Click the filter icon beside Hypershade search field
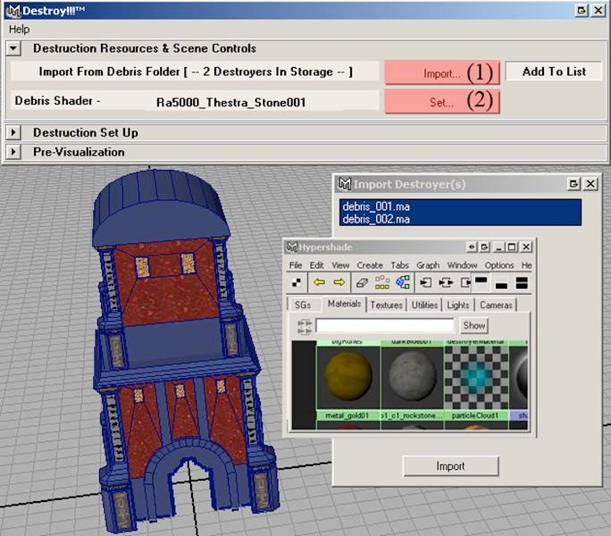The image size is (611, 536). pos(304,326)
